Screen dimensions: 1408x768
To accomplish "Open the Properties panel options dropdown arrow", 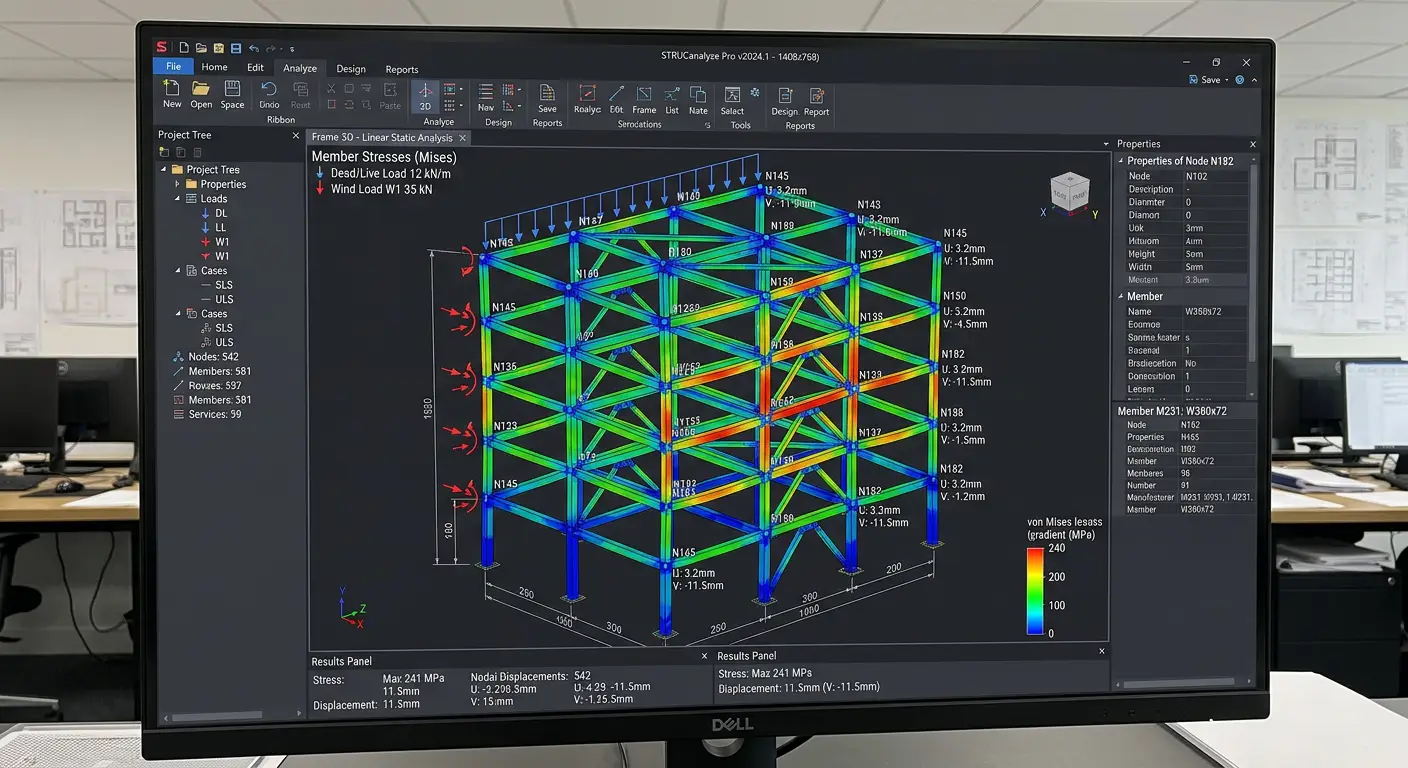I will point(1106,144).
